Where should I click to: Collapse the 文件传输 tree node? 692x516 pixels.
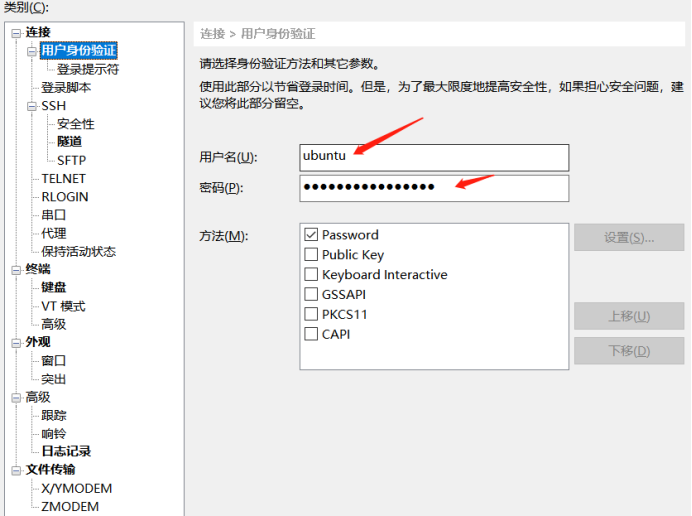[16, 470]
